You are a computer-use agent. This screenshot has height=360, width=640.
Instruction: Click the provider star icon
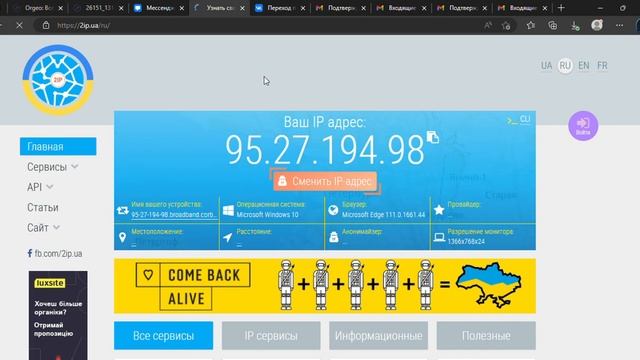pyautogui.click(x=439, y=210)
